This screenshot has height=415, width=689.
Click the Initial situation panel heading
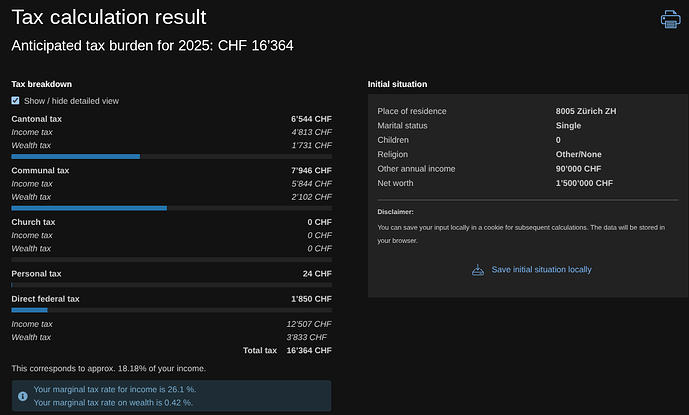coord(397,84)
